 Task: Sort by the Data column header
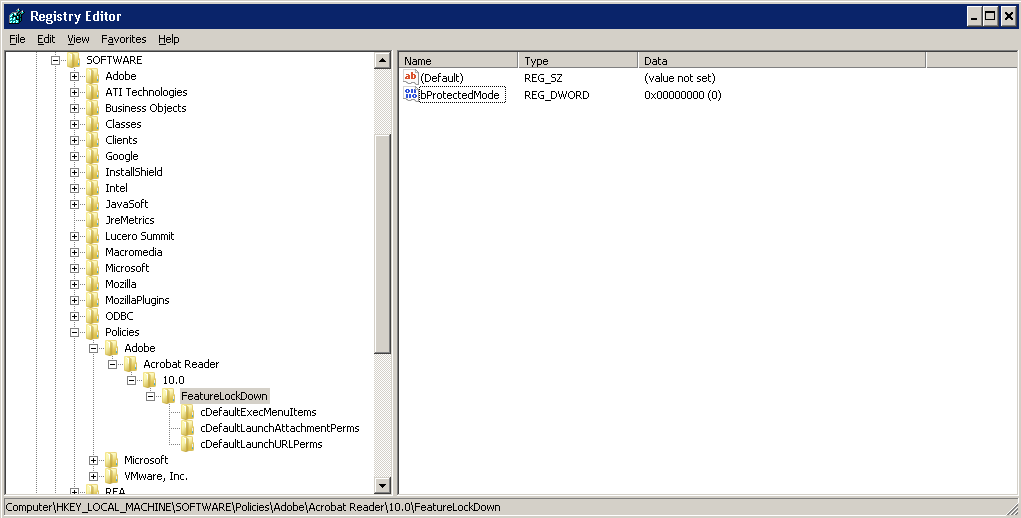coord(782,61)
